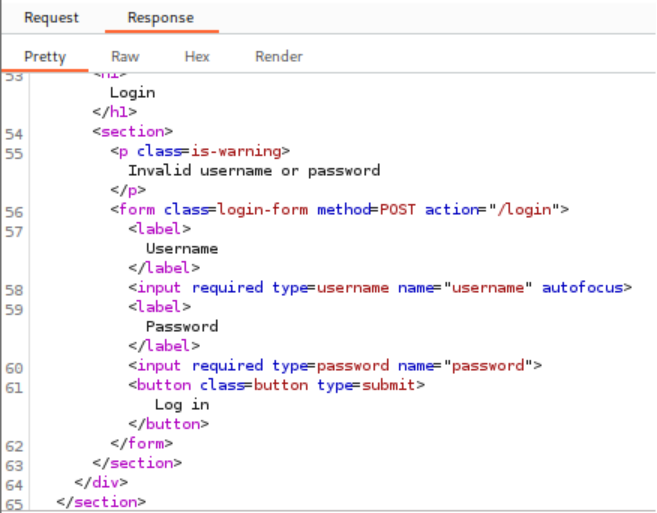Select the Response tab
Image resolution: width=657 pixels, height=513 pixels.
pyautogui.click(x=161, y=18)
